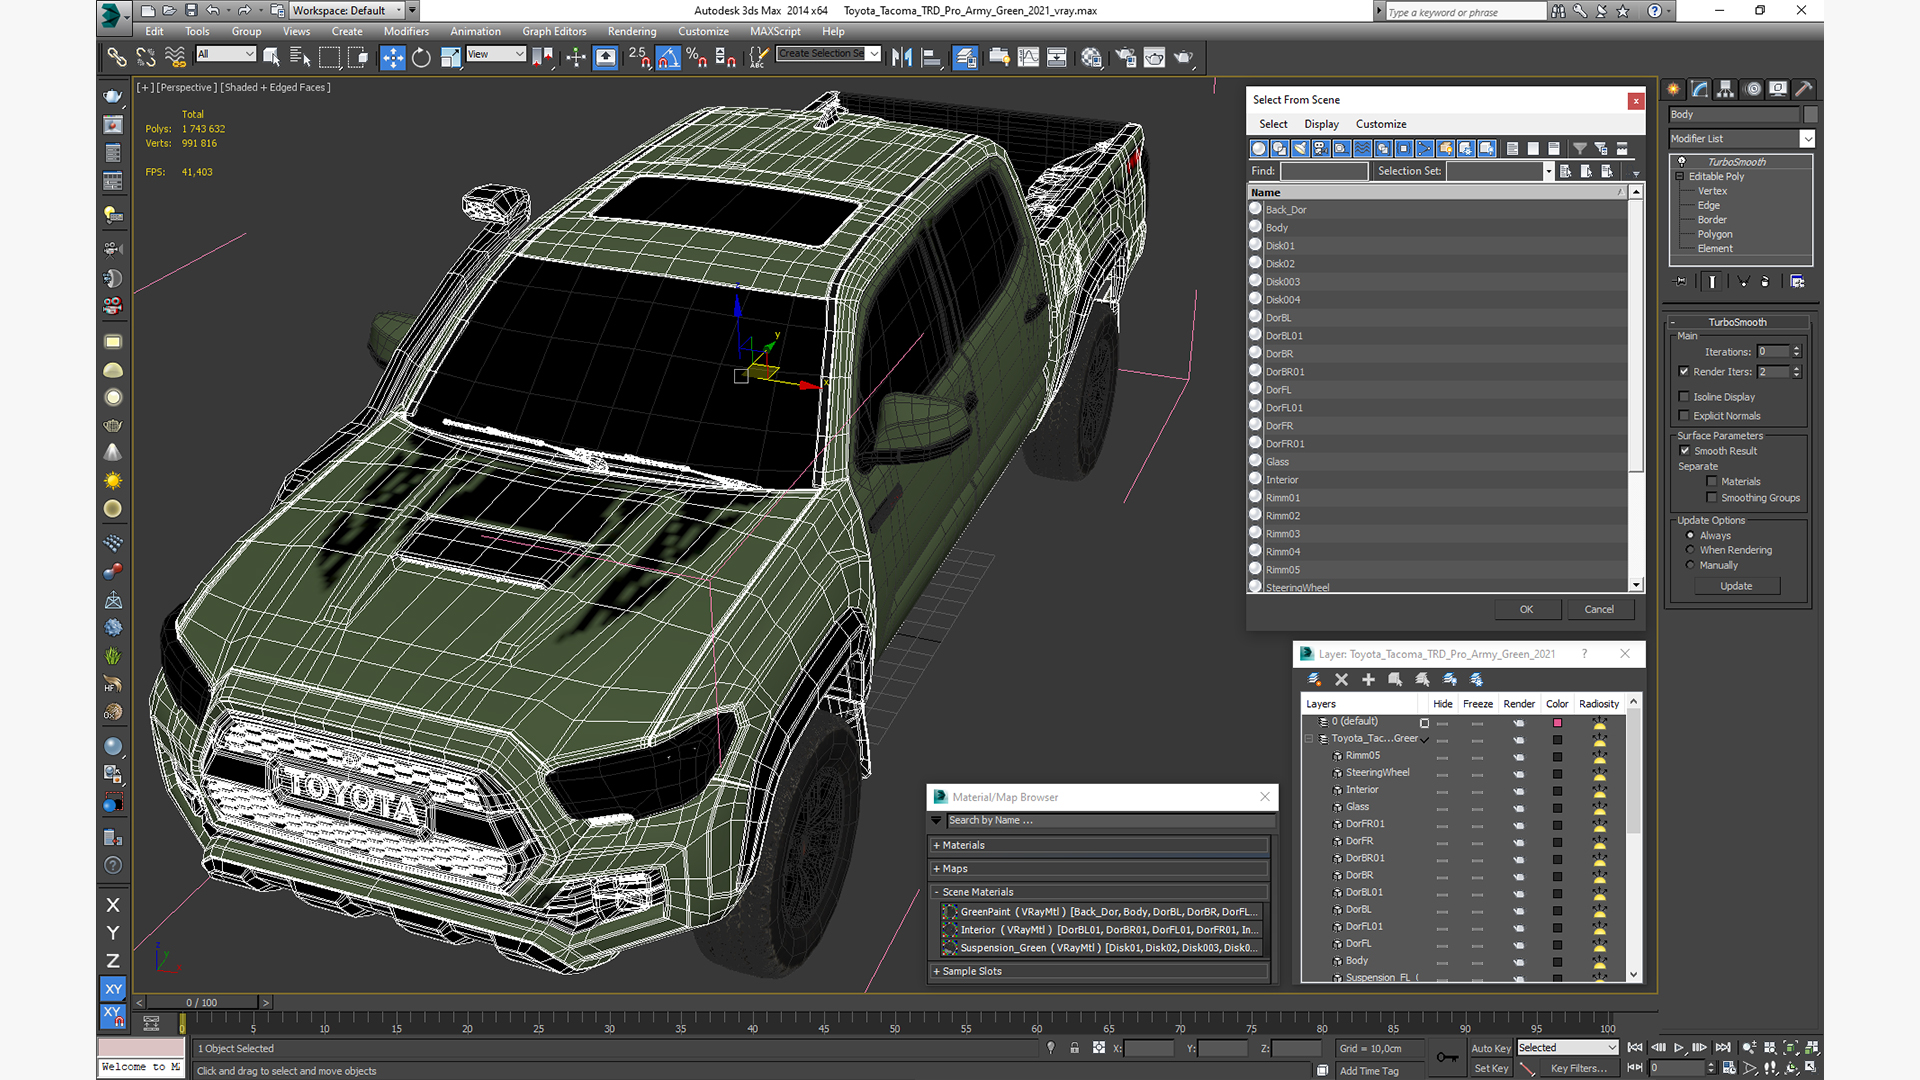Go to end of animation
Image resolution: width=1920 pixels, height=1080 pixels.
point(1722,1047)
